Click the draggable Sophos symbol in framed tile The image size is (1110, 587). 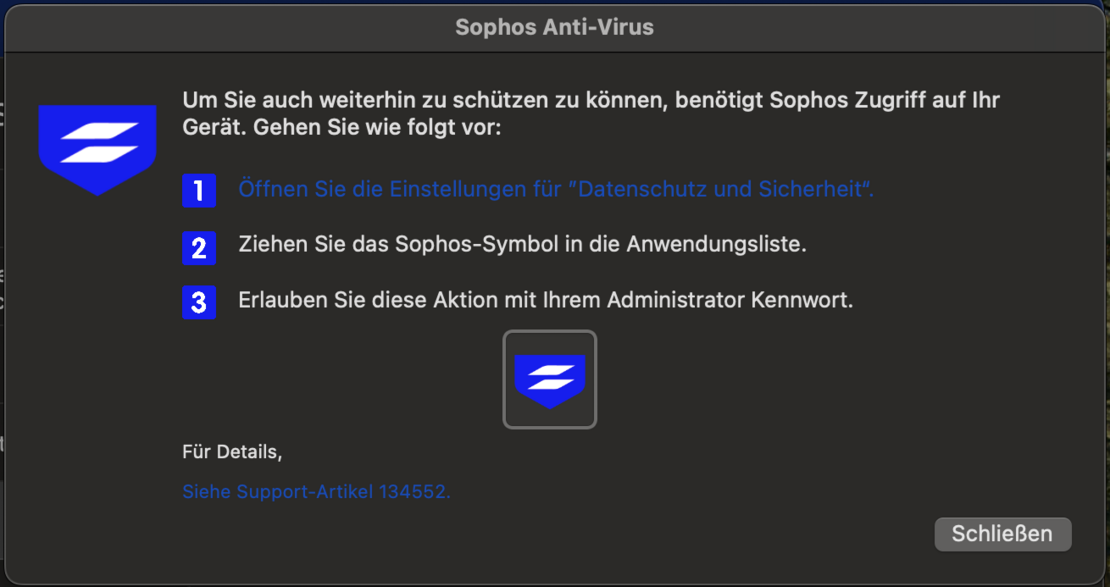pos(550,380)
